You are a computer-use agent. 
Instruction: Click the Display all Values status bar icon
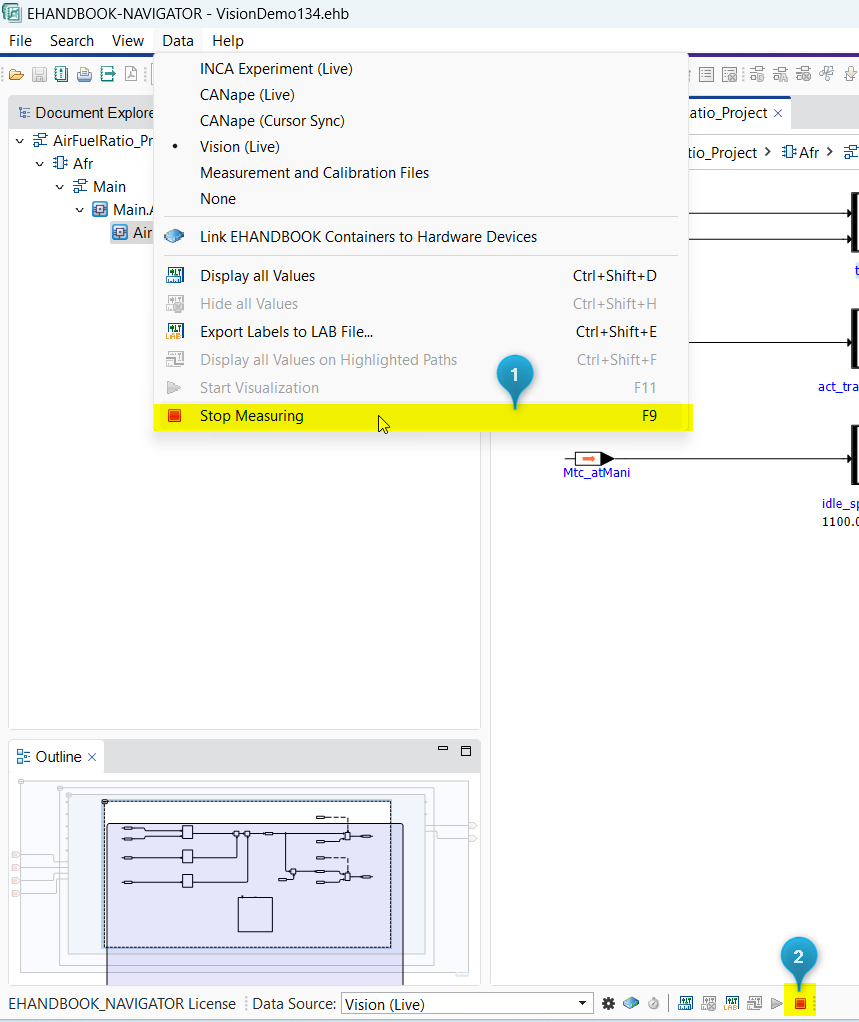[686, 1003]
